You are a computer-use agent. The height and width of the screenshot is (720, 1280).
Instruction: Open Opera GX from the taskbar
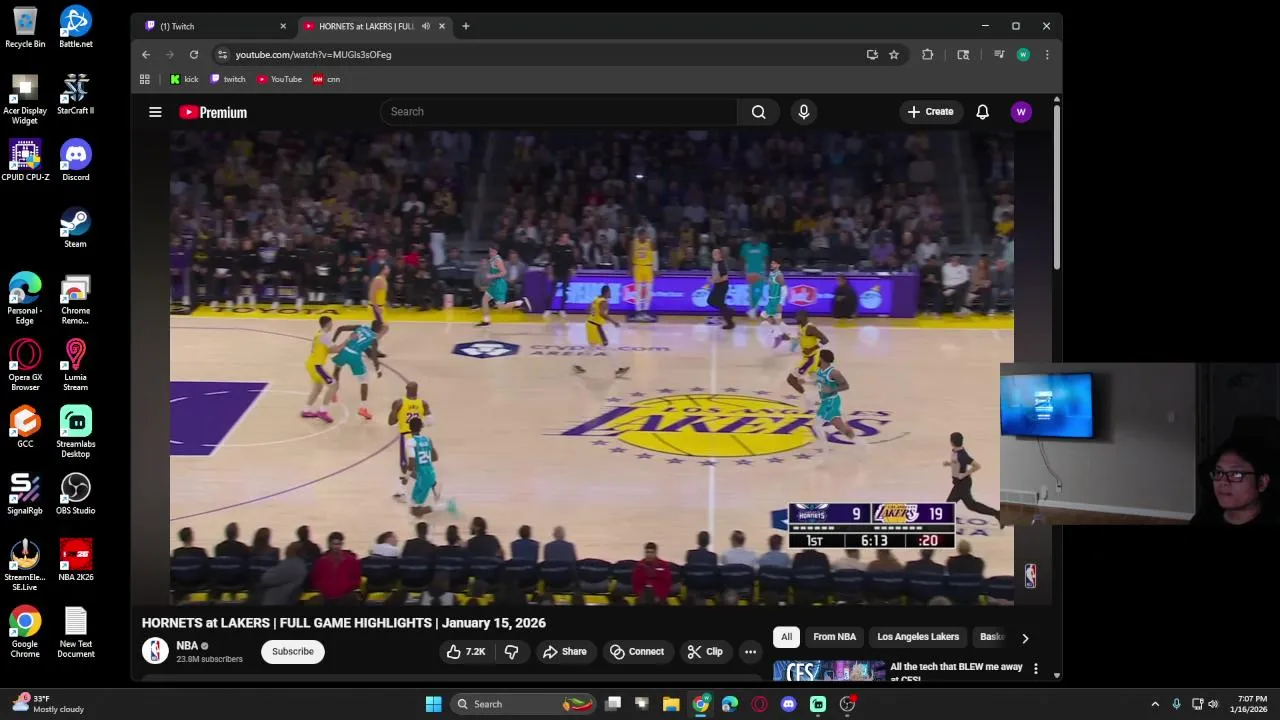[759, 704]
